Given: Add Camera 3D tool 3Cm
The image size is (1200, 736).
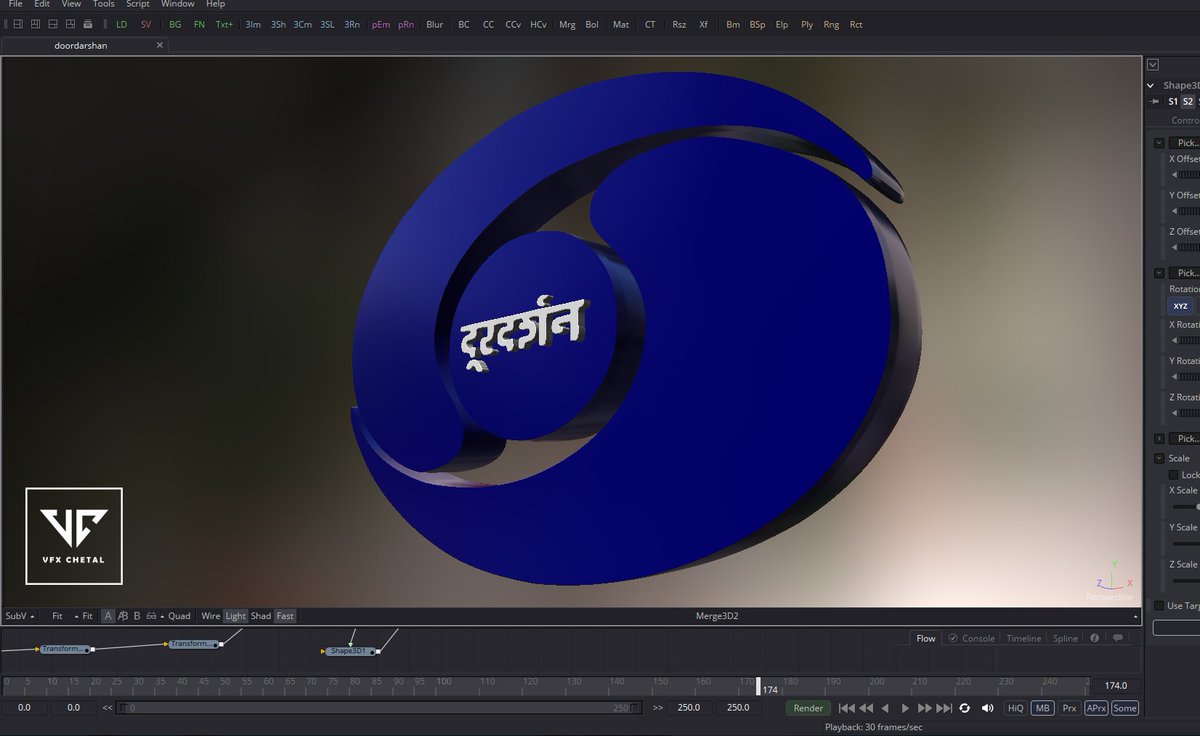Looking at the screenshot, I should point(302,24).
